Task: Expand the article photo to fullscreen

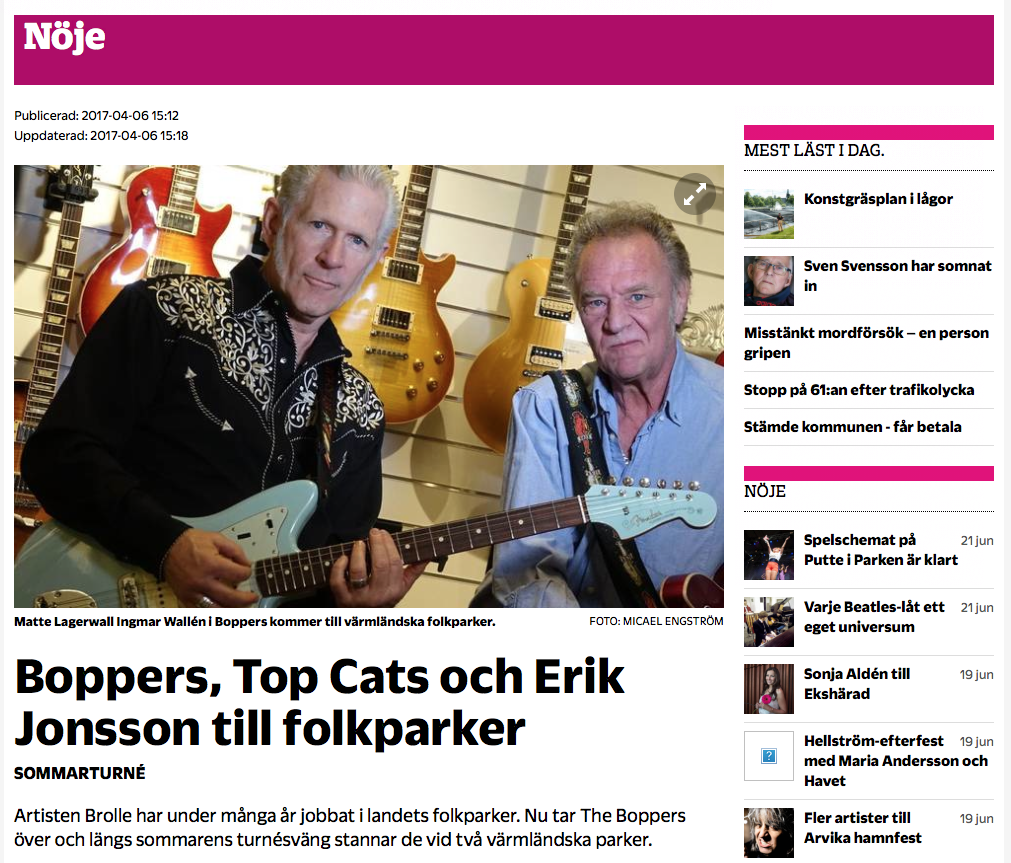Action: pos(694,194)
